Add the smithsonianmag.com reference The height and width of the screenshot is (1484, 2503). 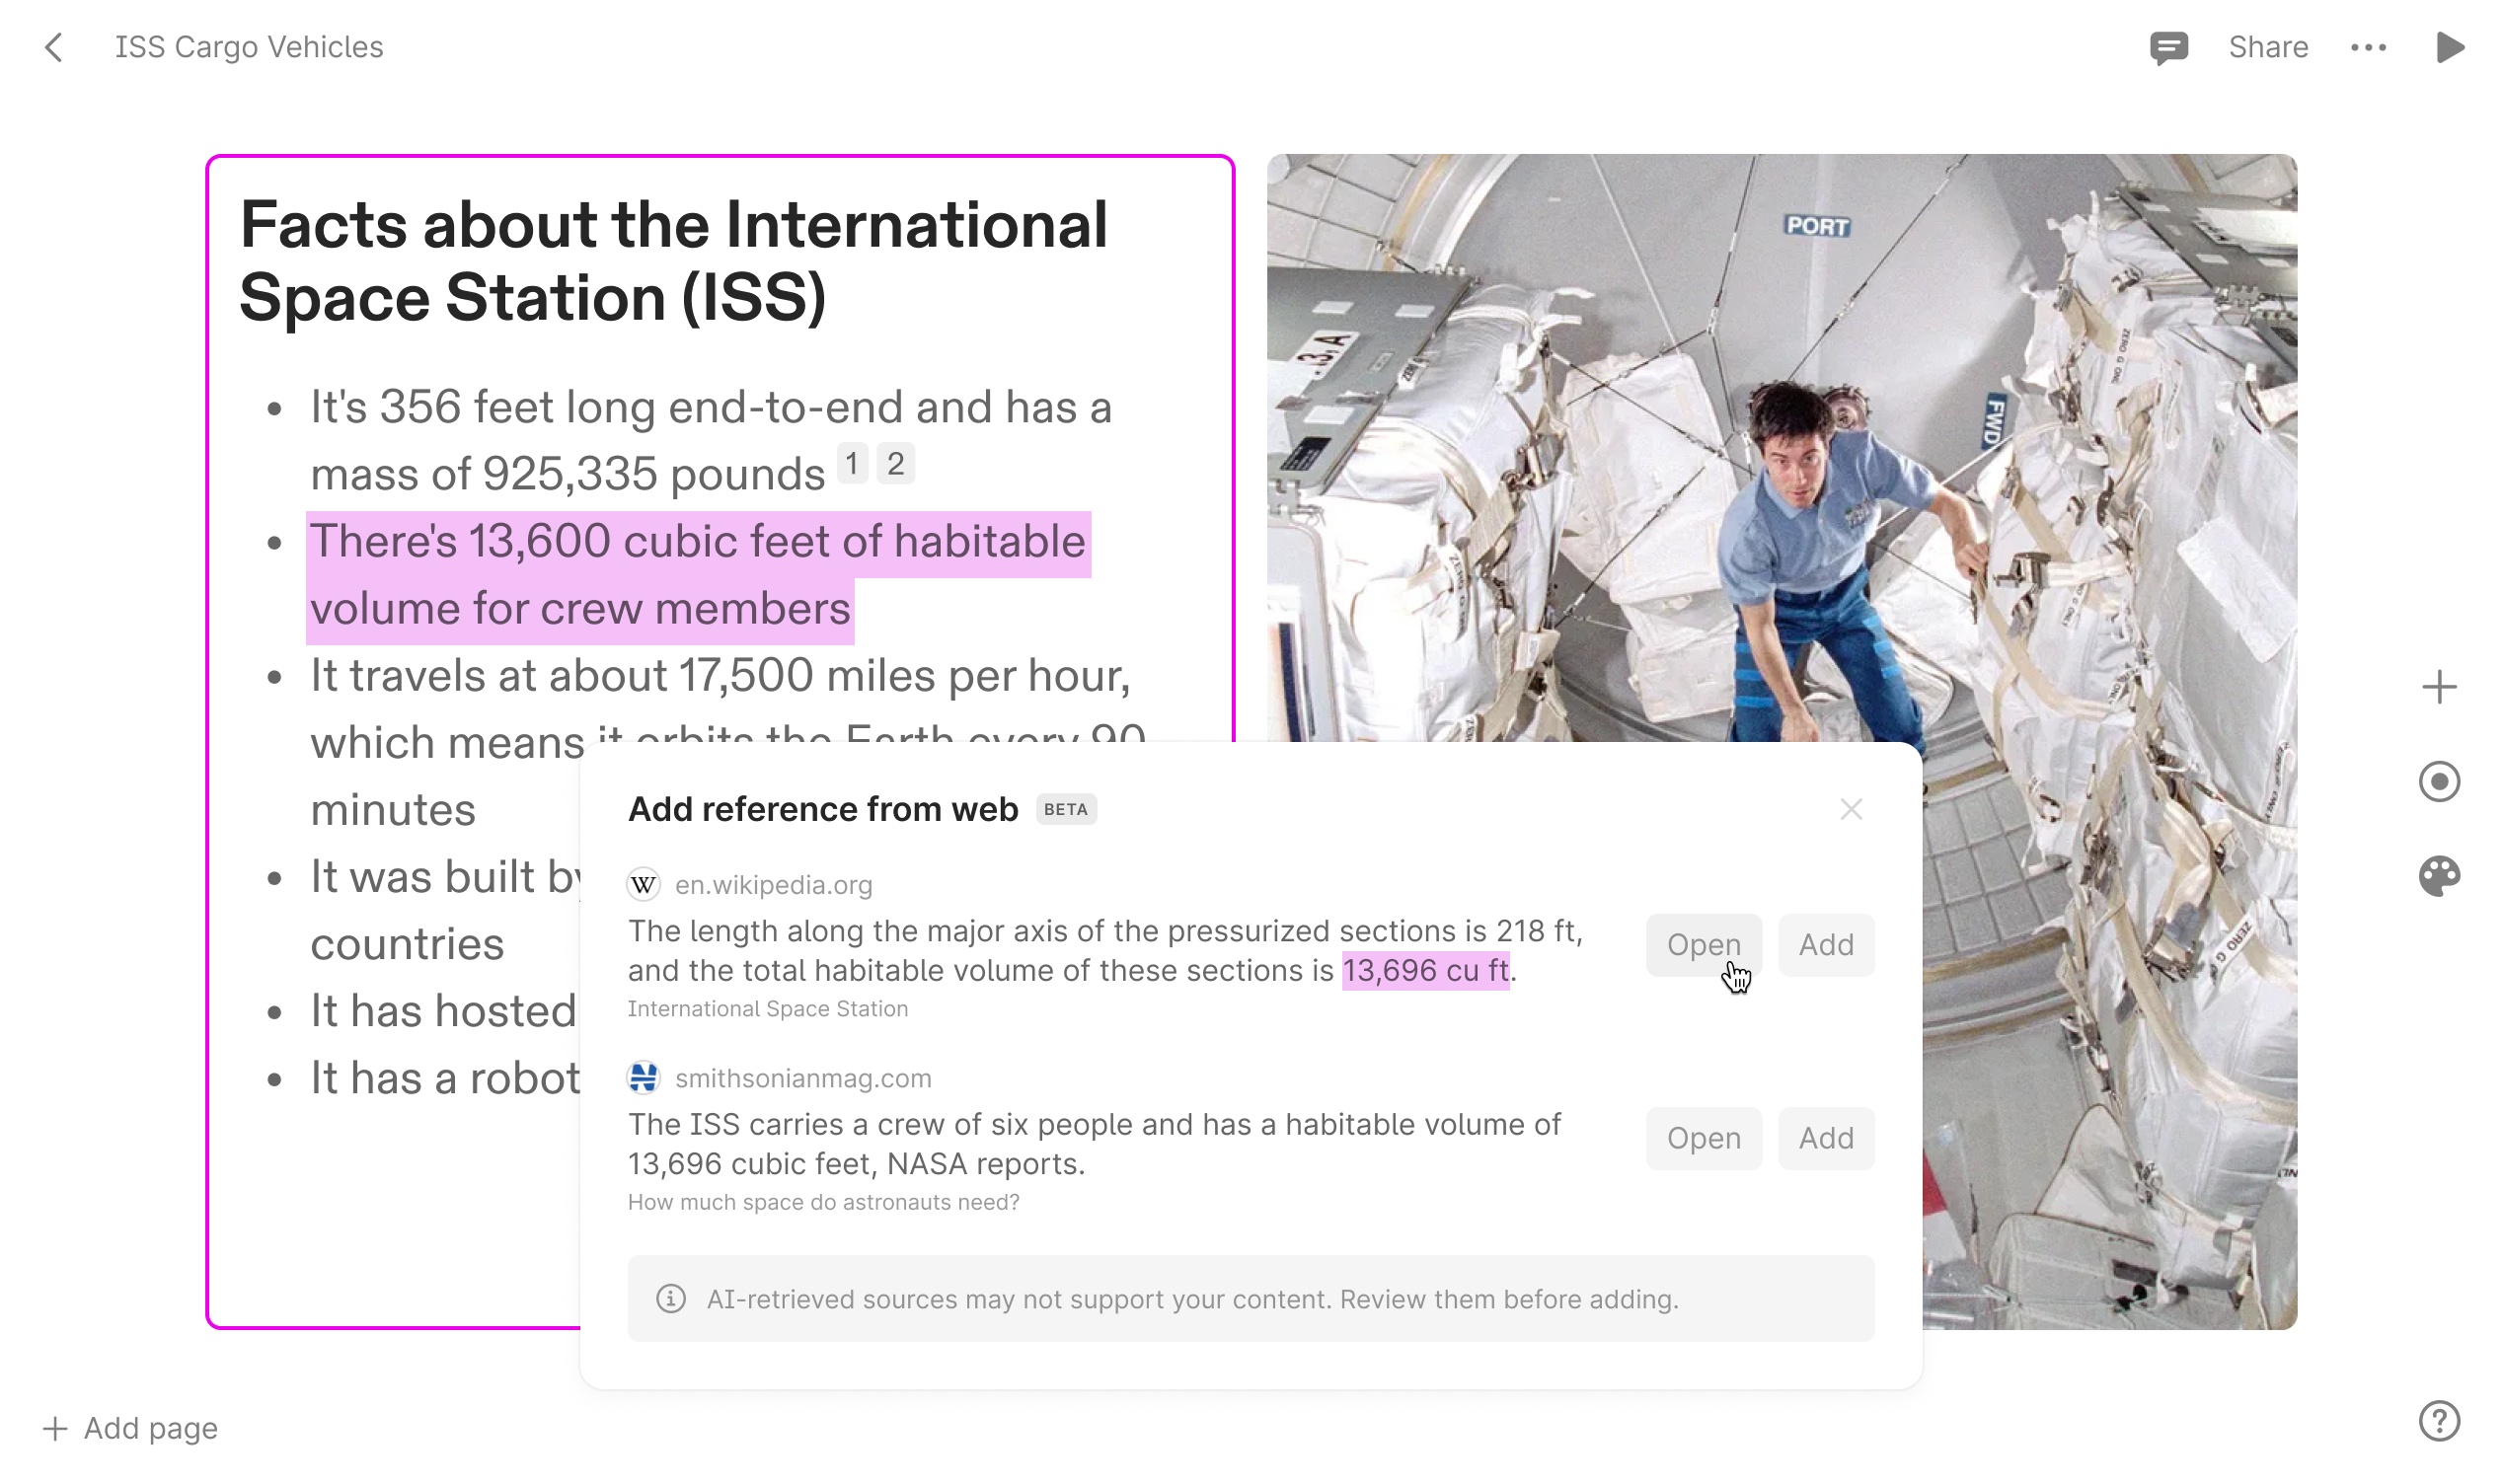tap(1825, 1137)
